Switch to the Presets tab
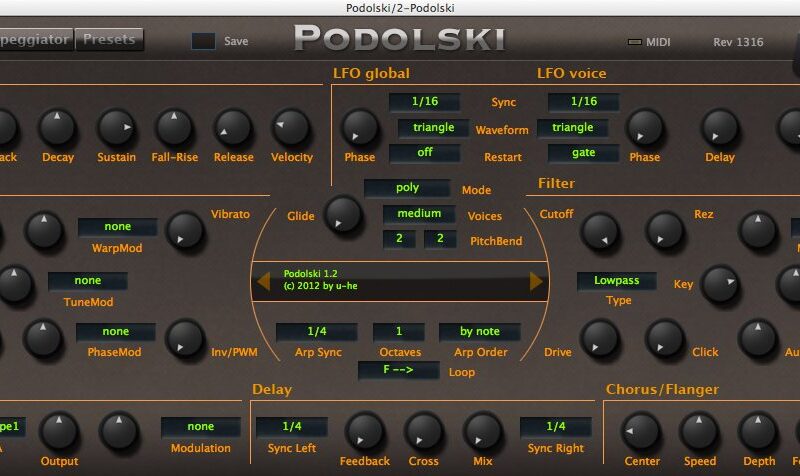This screenshot has height=476, width=800. [x=109, y=40]
